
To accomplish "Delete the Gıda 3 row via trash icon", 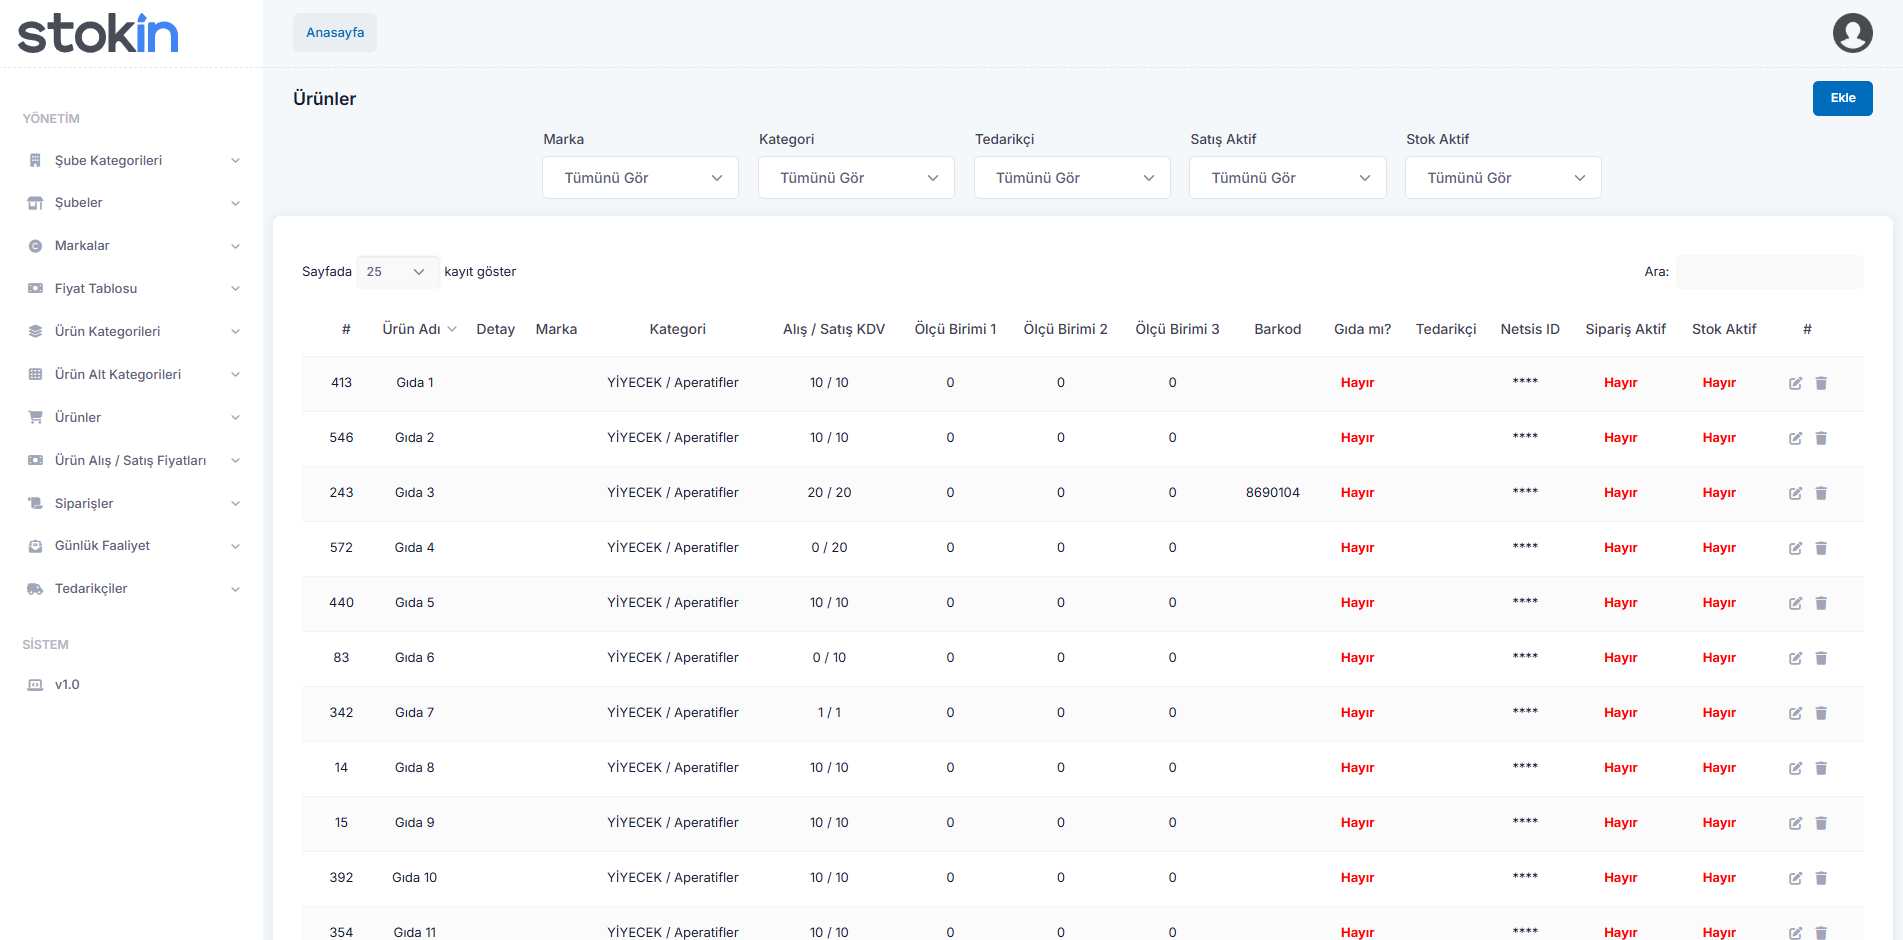I will (1821, 493).
